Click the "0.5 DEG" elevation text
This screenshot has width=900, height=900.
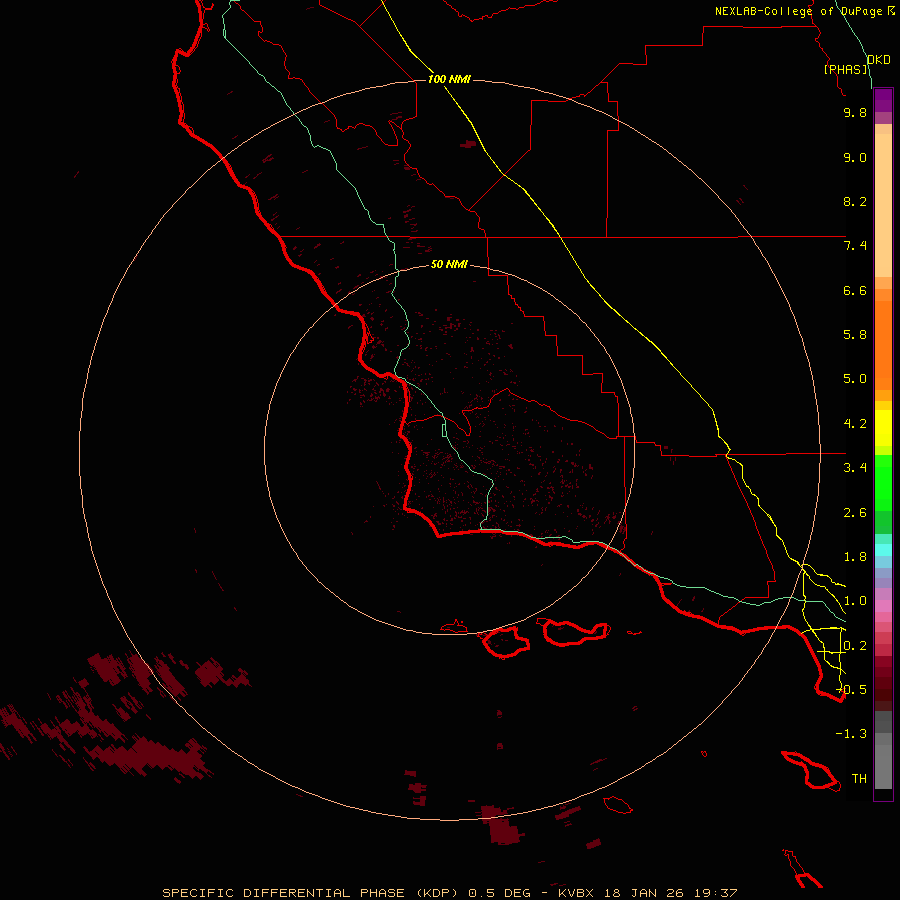(499, 893)
